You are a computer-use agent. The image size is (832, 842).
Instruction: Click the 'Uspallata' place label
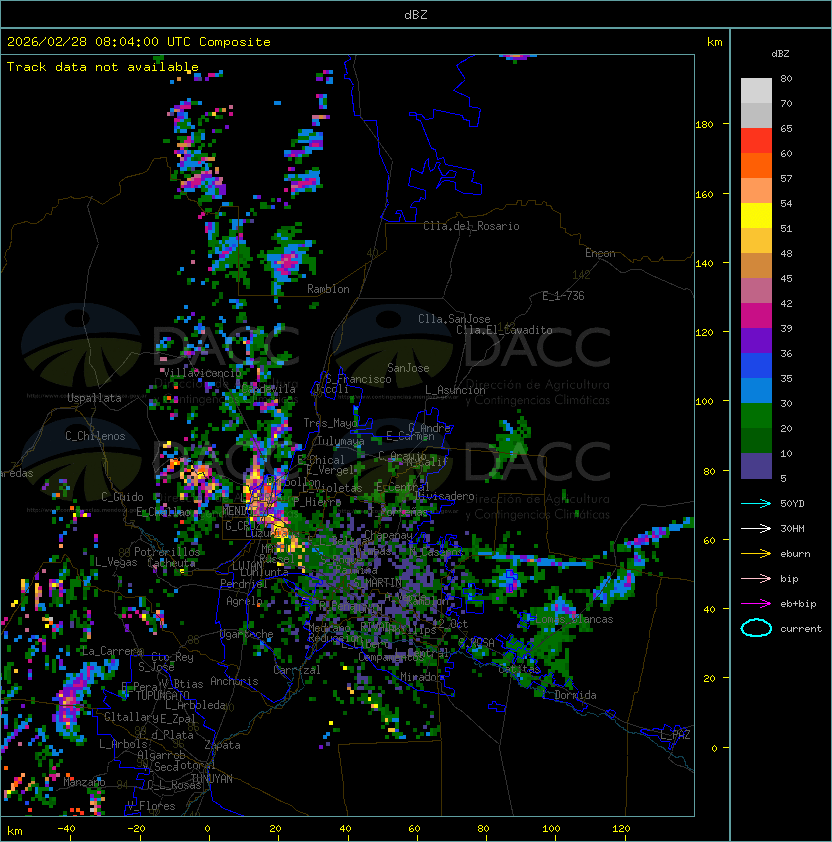[94, 398]
